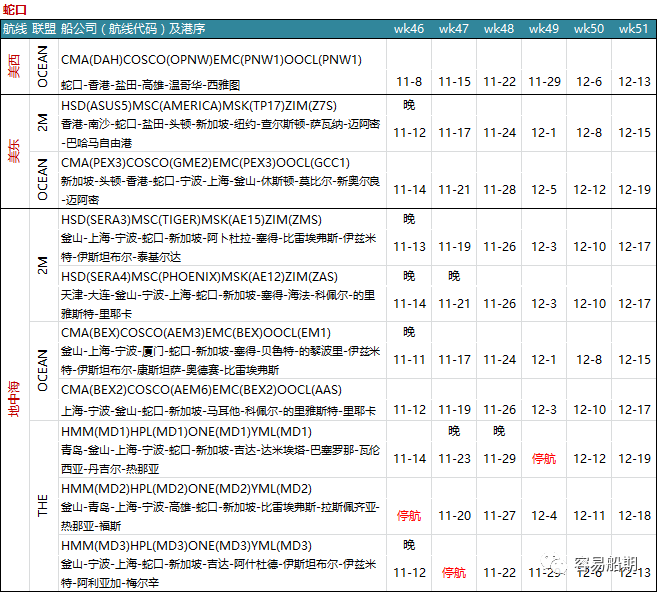Image resolution: width=658 pixels, height=593 pixels.
Task: Select the THE alliance cell
Action: coord(43,505)
